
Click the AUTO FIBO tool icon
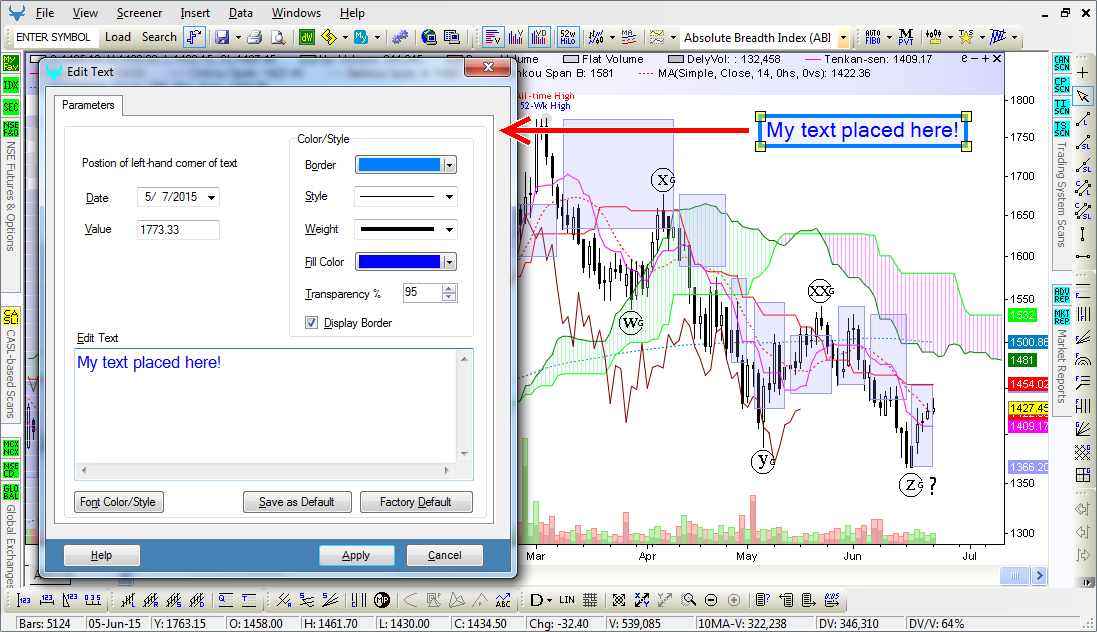coord(872,37)
